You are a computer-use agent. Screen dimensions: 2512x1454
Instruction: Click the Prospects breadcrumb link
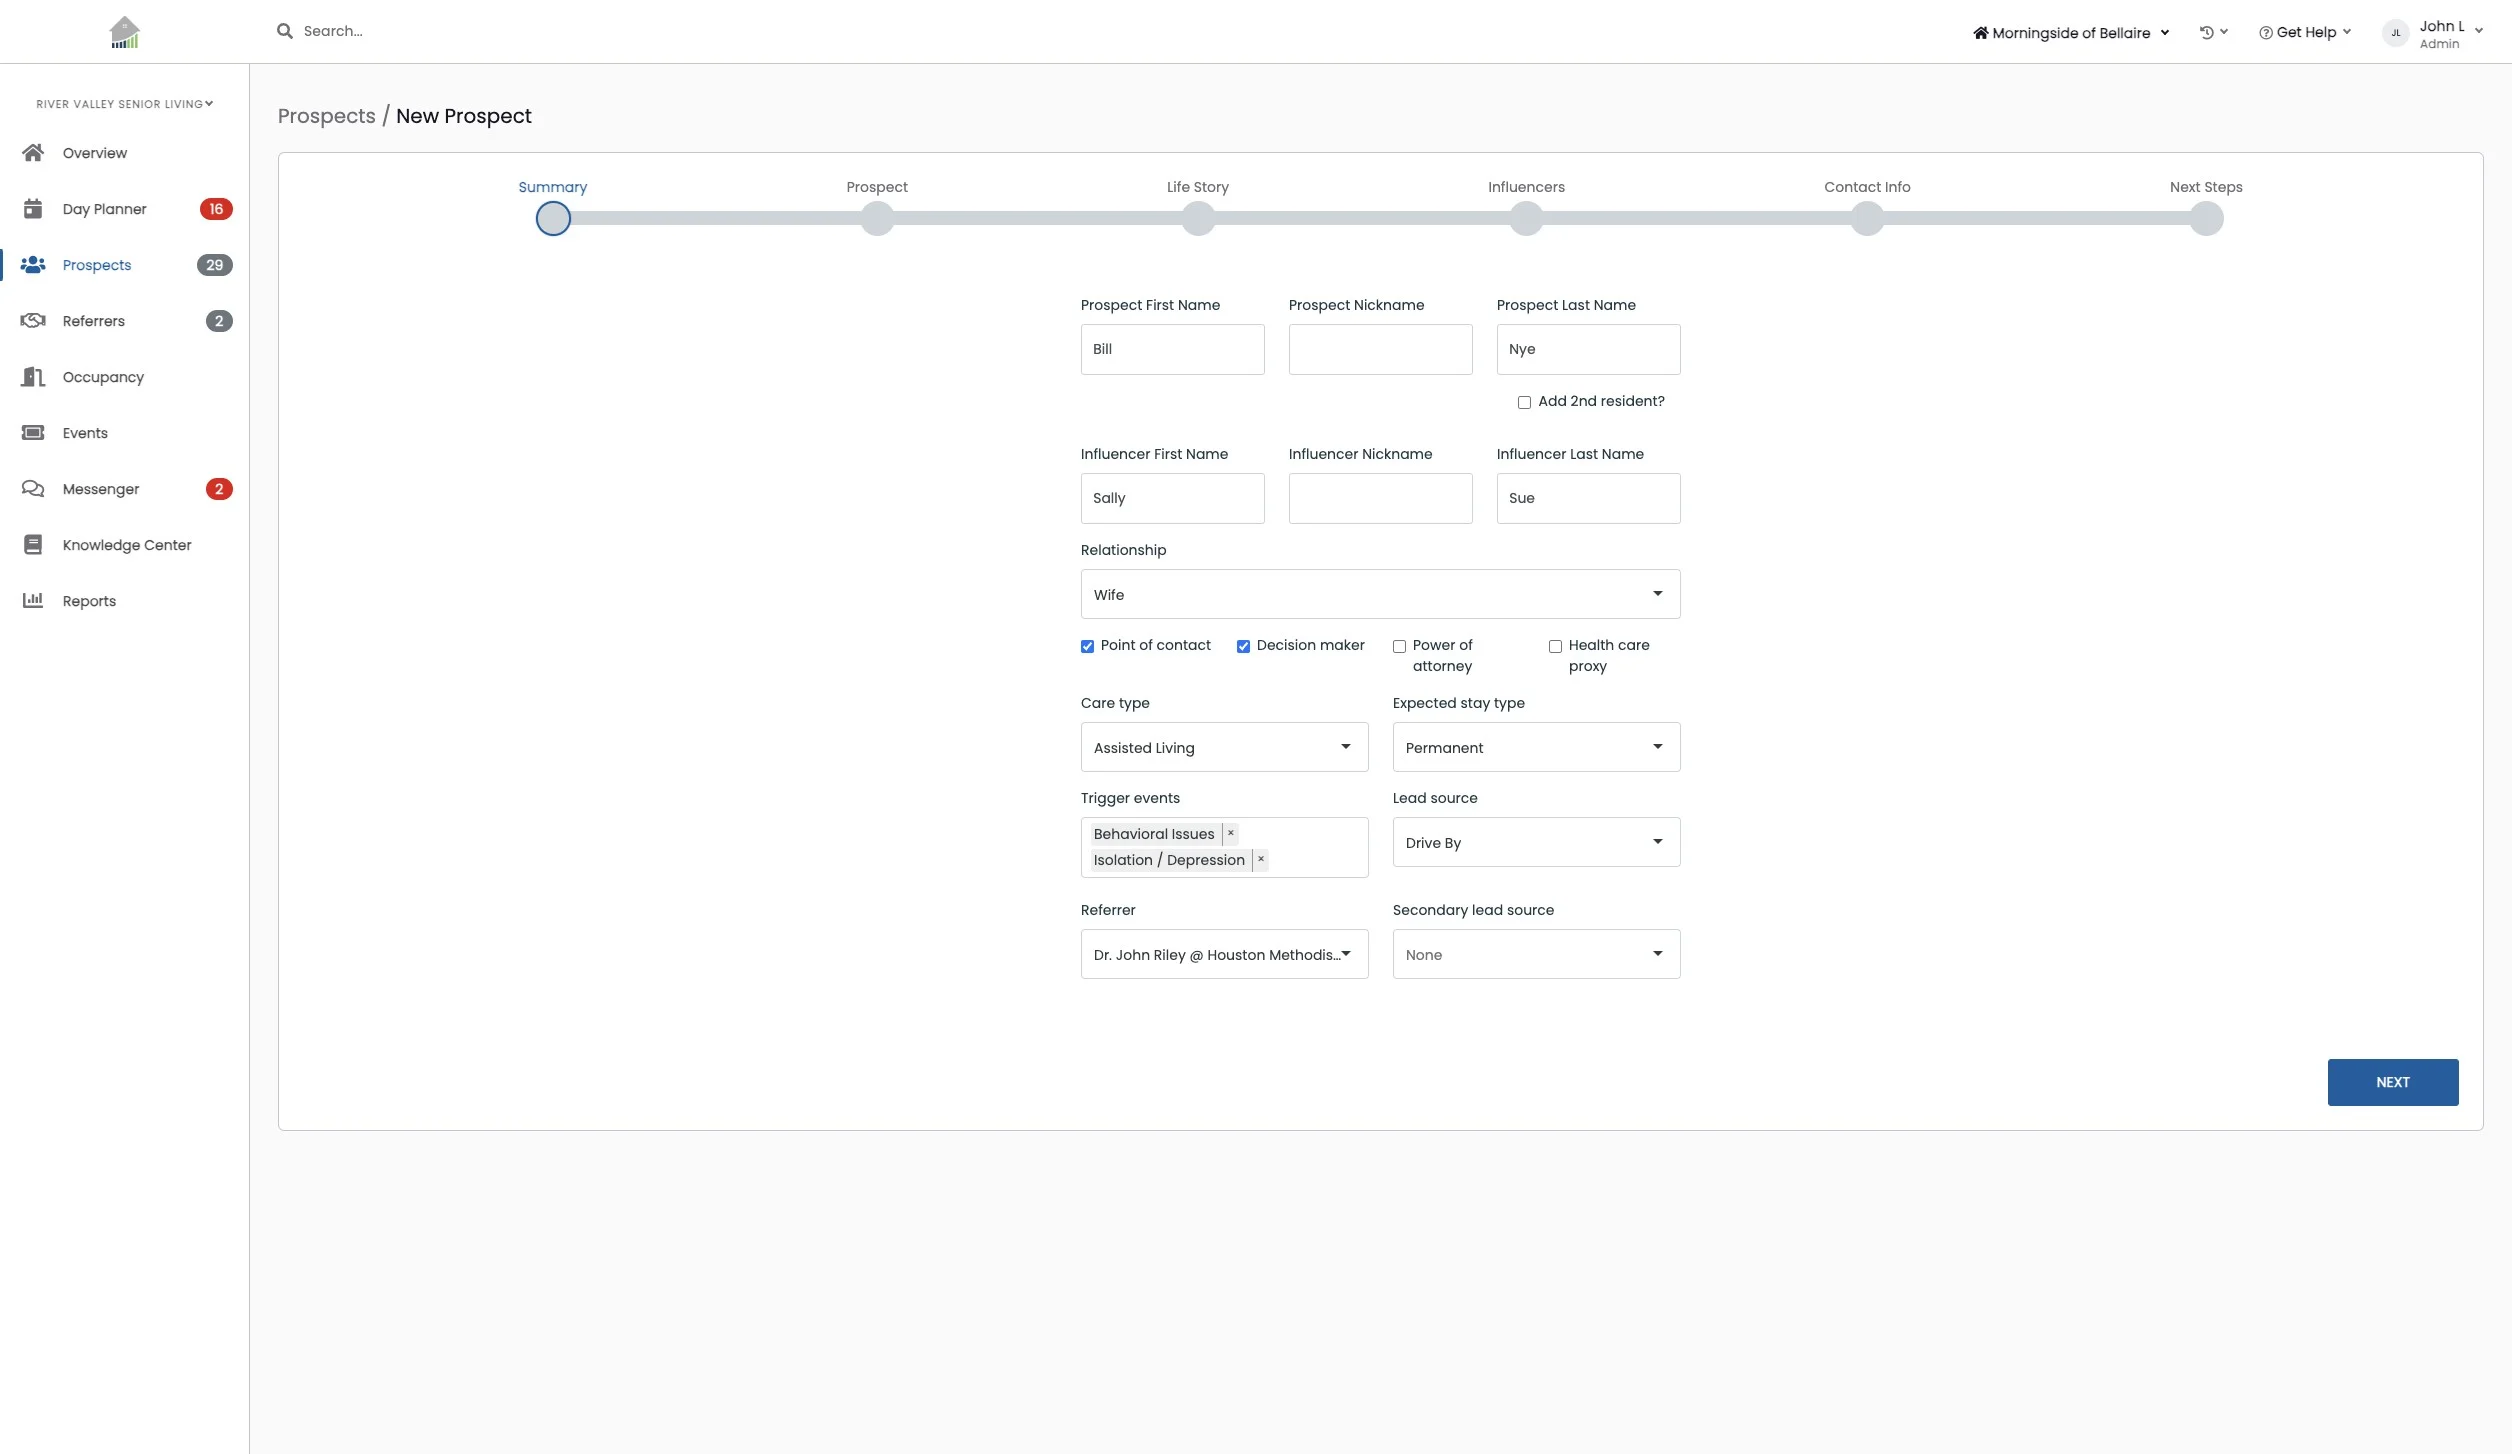pos(326,116)
